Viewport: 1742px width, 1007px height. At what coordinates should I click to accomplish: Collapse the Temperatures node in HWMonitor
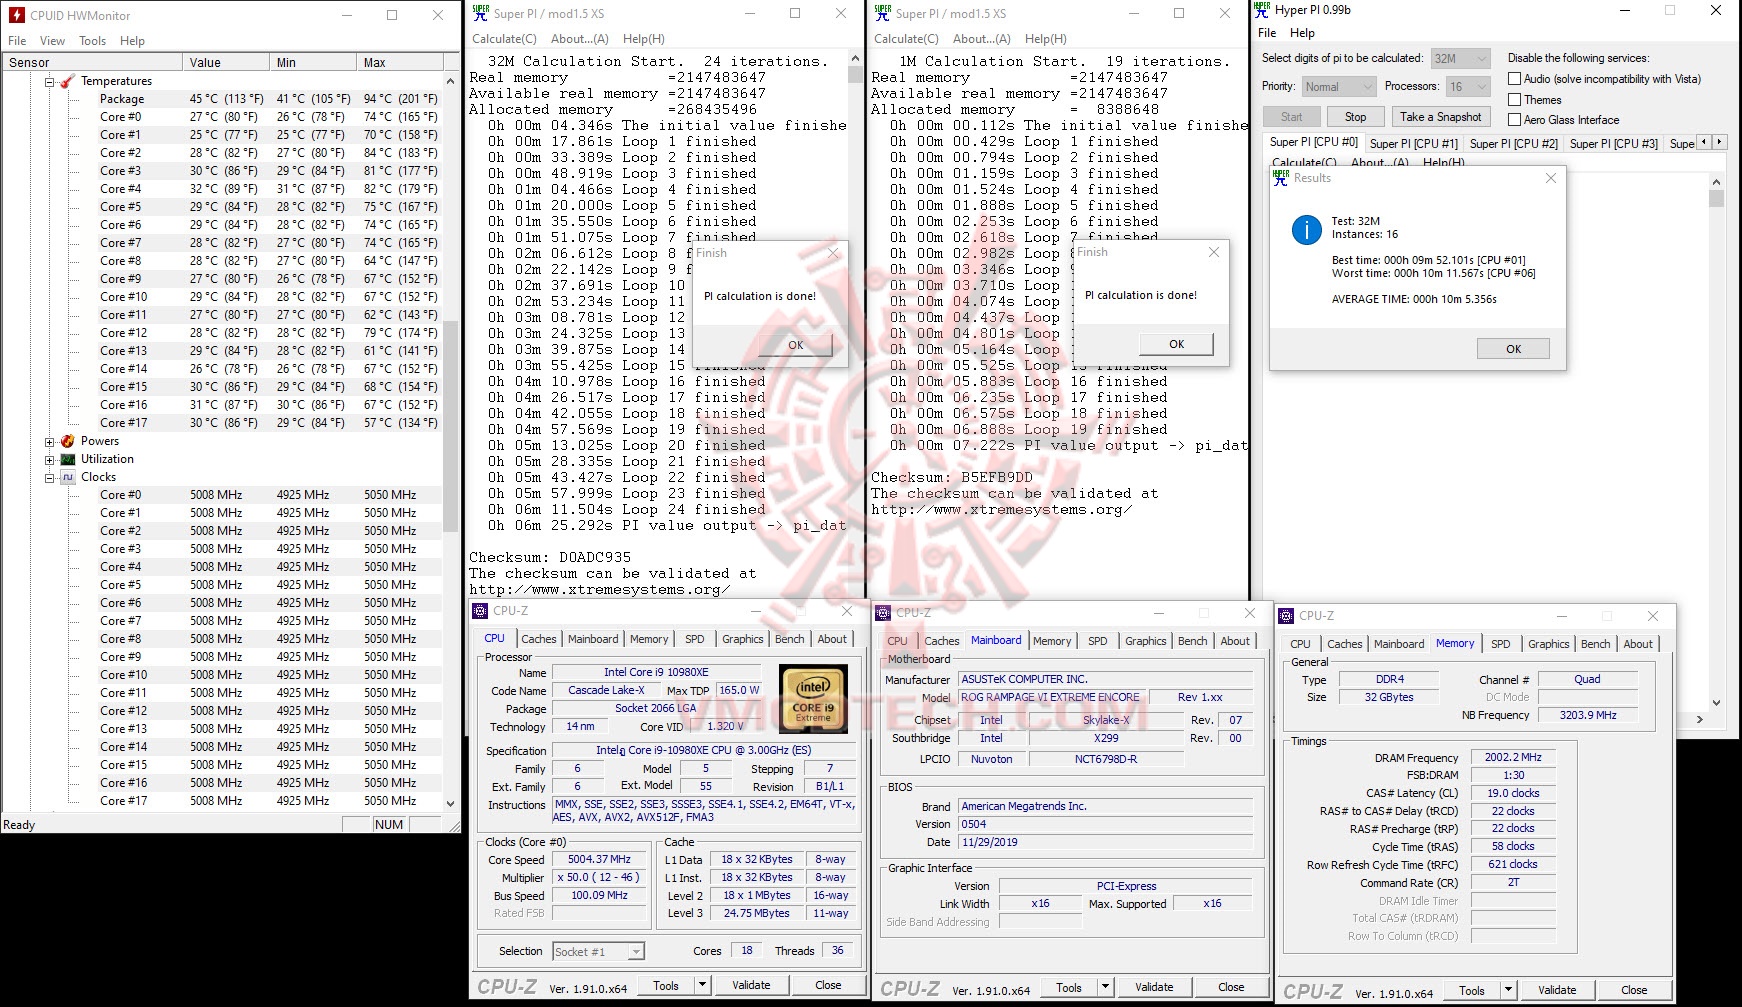pyautogui.click(x=49, y=82)
